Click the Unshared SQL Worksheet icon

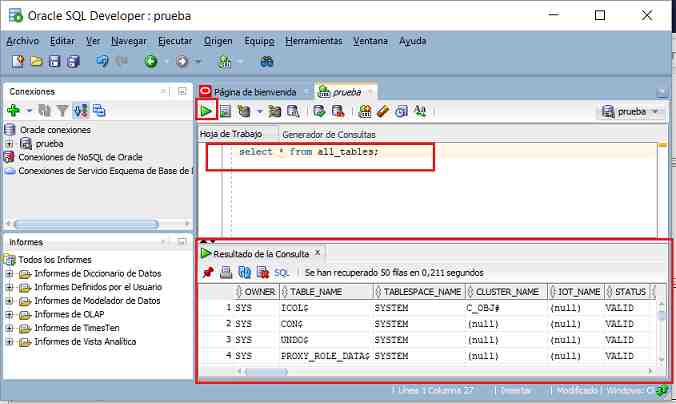tap(365, 111)
